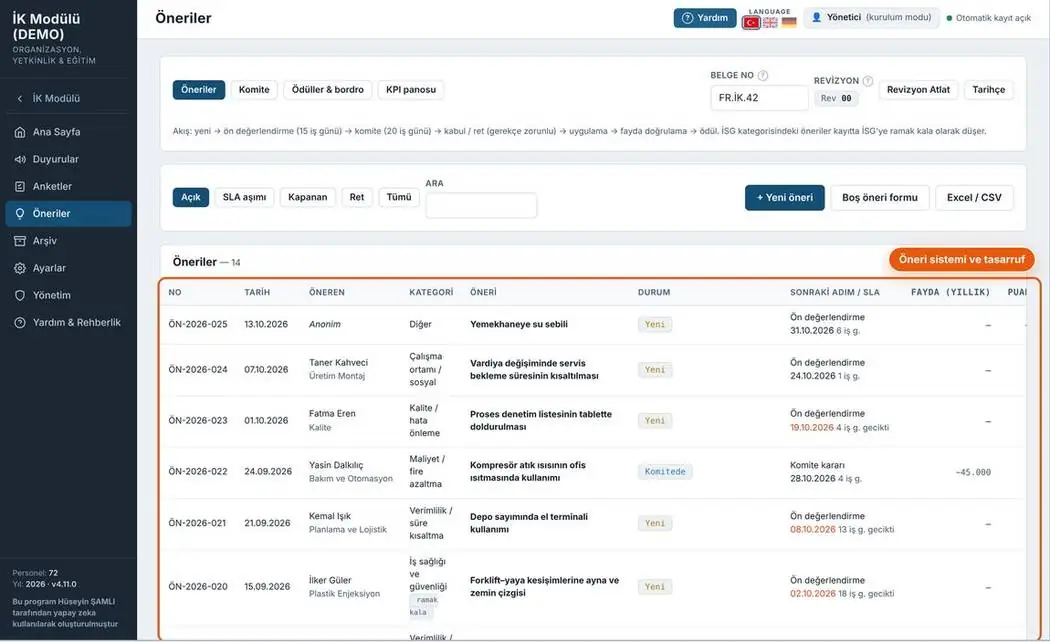Click the Revizyon Atlat button
This screenshot has width=1050, height=642.
click(918, 90)
